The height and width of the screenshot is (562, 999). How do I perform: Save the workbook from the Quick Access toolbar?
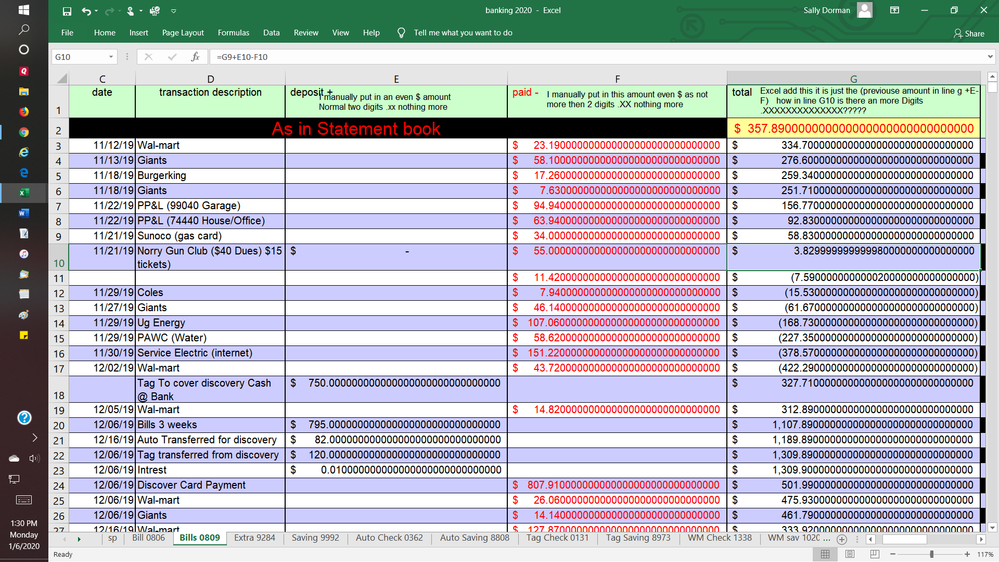click(66, 11)
